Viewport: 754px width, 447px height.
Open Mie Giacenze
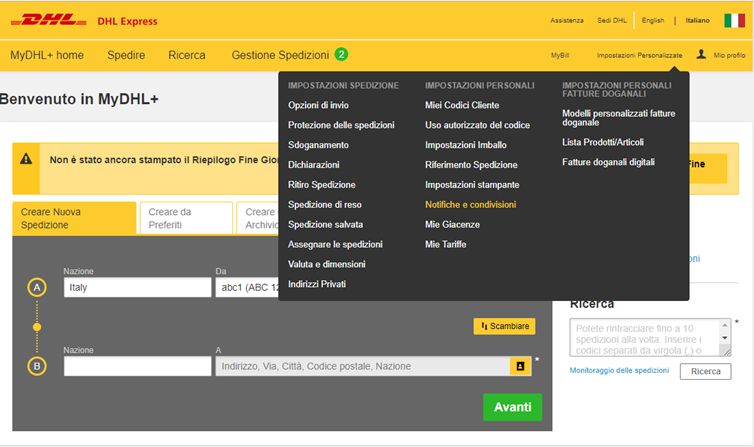452,224
